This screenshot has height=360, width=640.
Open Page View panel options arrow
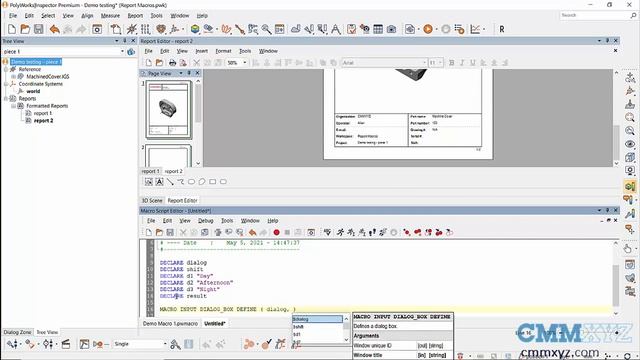(x=181, y=73)
